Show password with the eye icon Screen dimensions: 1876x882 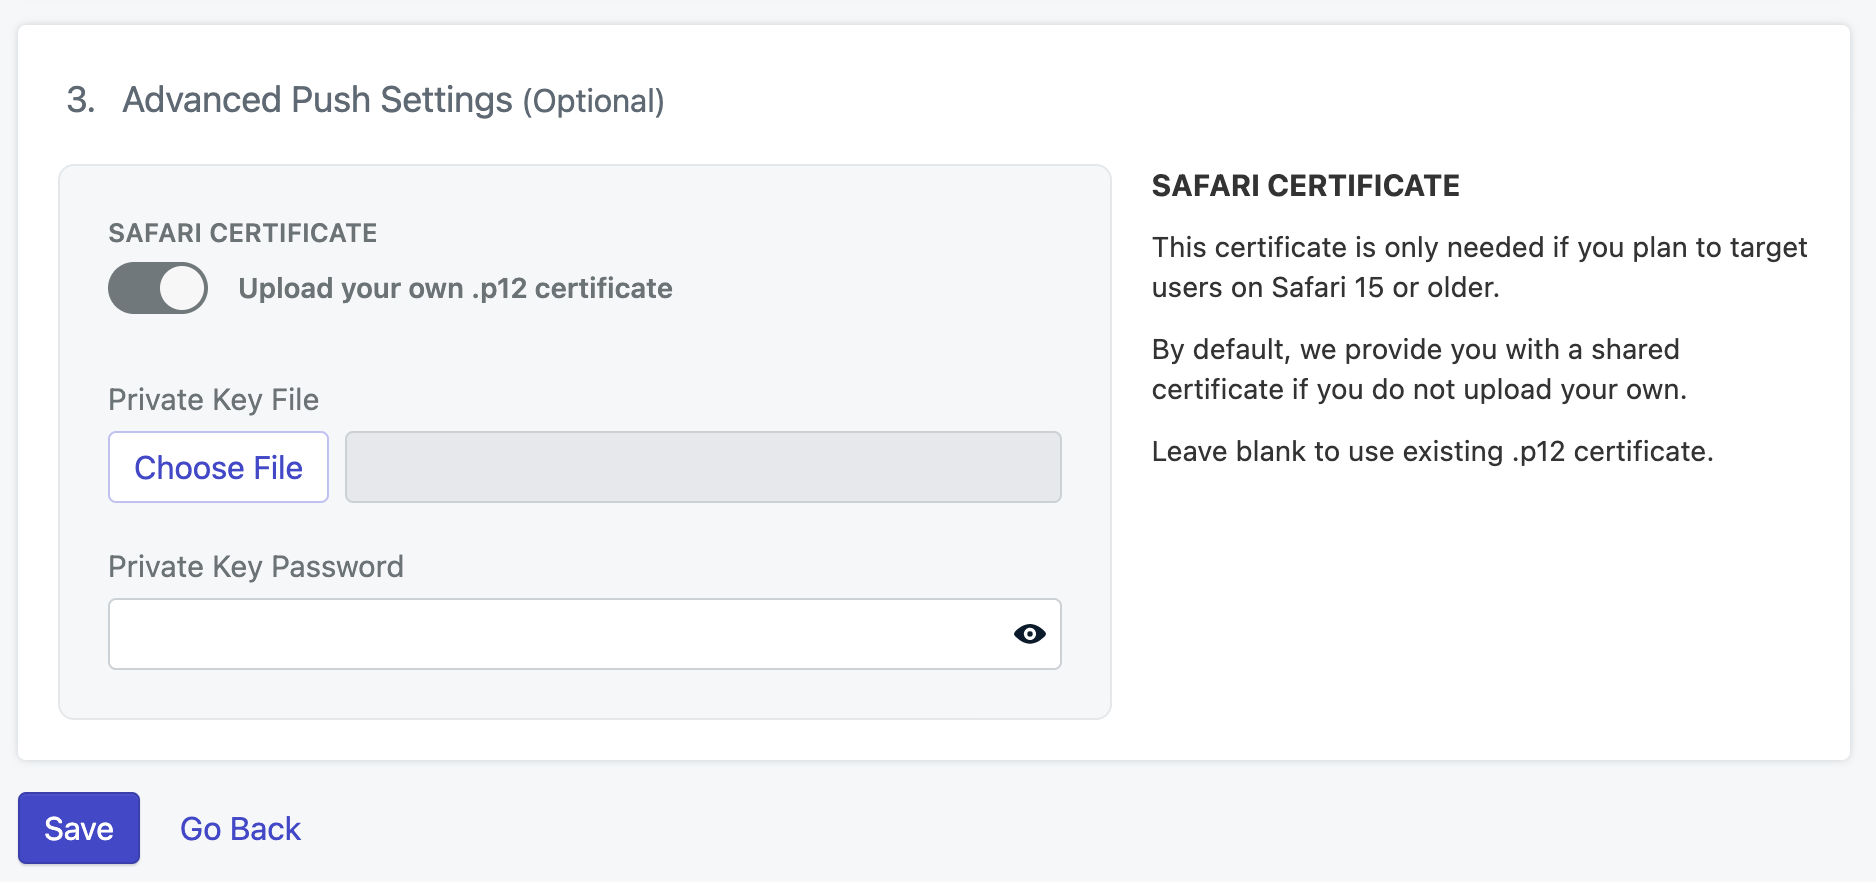point(1029,634)
